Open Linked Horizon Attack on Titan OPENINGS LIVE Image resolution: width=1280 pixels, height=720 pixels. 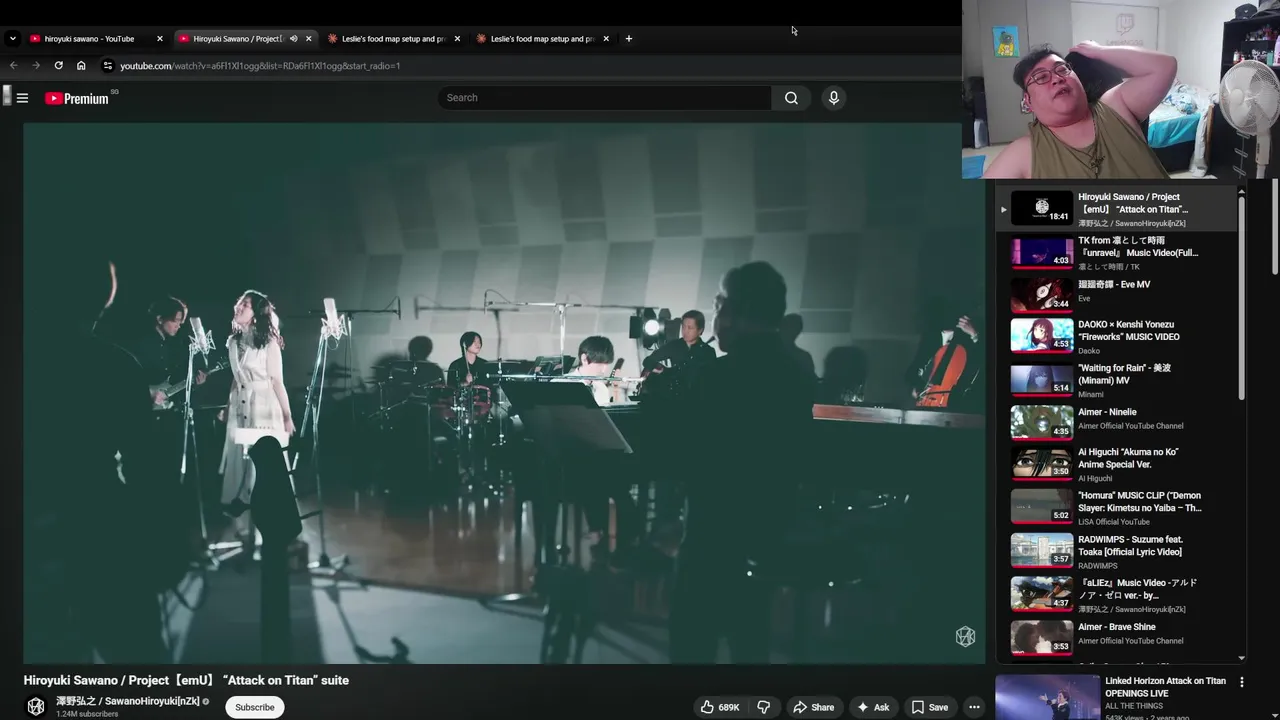(1165, 687)
